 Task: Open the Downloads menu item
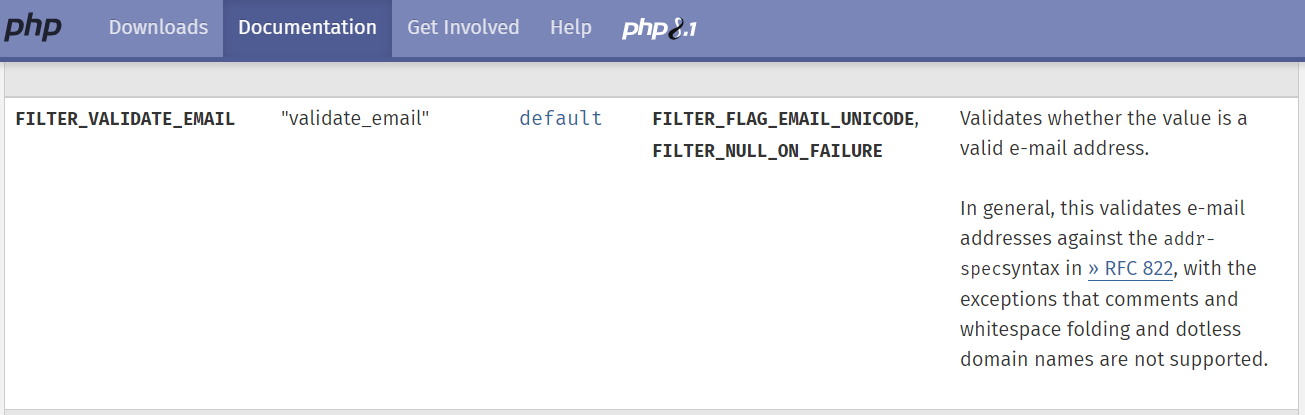158,28
